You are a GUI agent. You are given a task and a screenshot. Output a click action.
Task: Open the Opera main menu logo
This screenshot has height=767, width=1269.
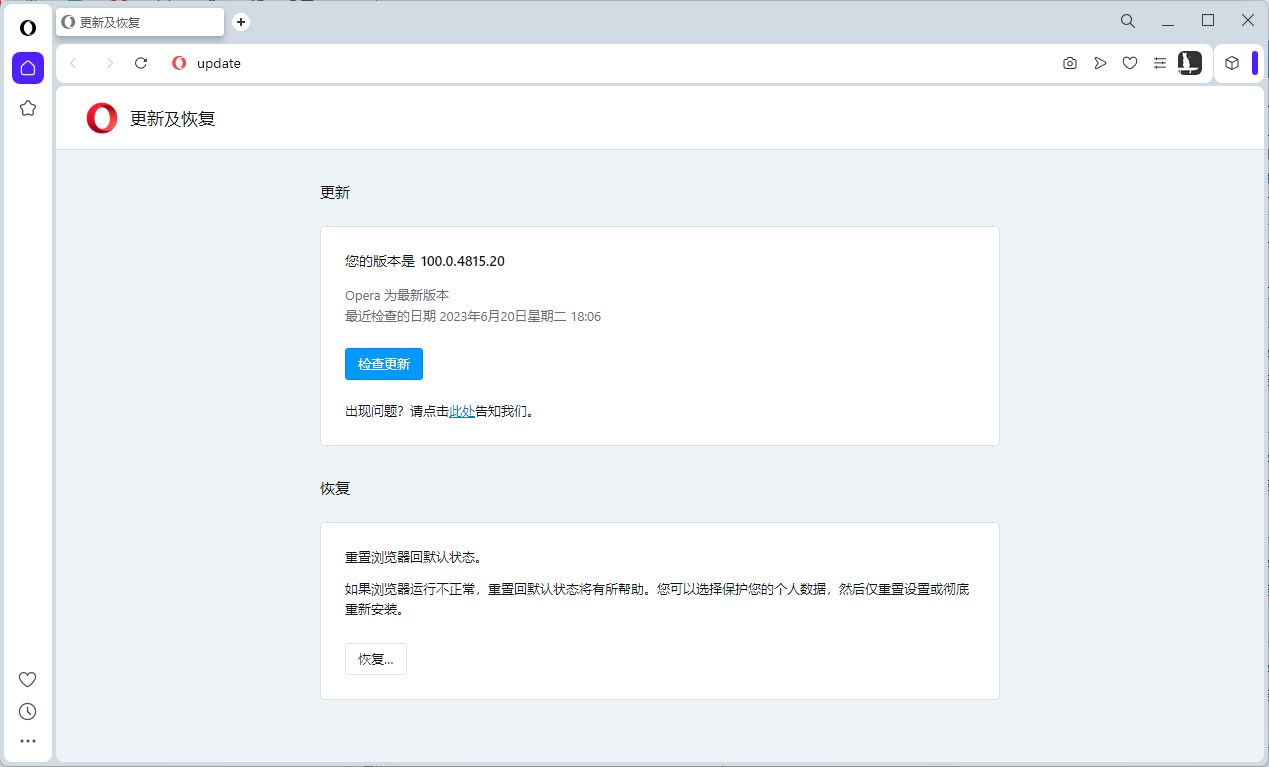[x=28, y=28]
